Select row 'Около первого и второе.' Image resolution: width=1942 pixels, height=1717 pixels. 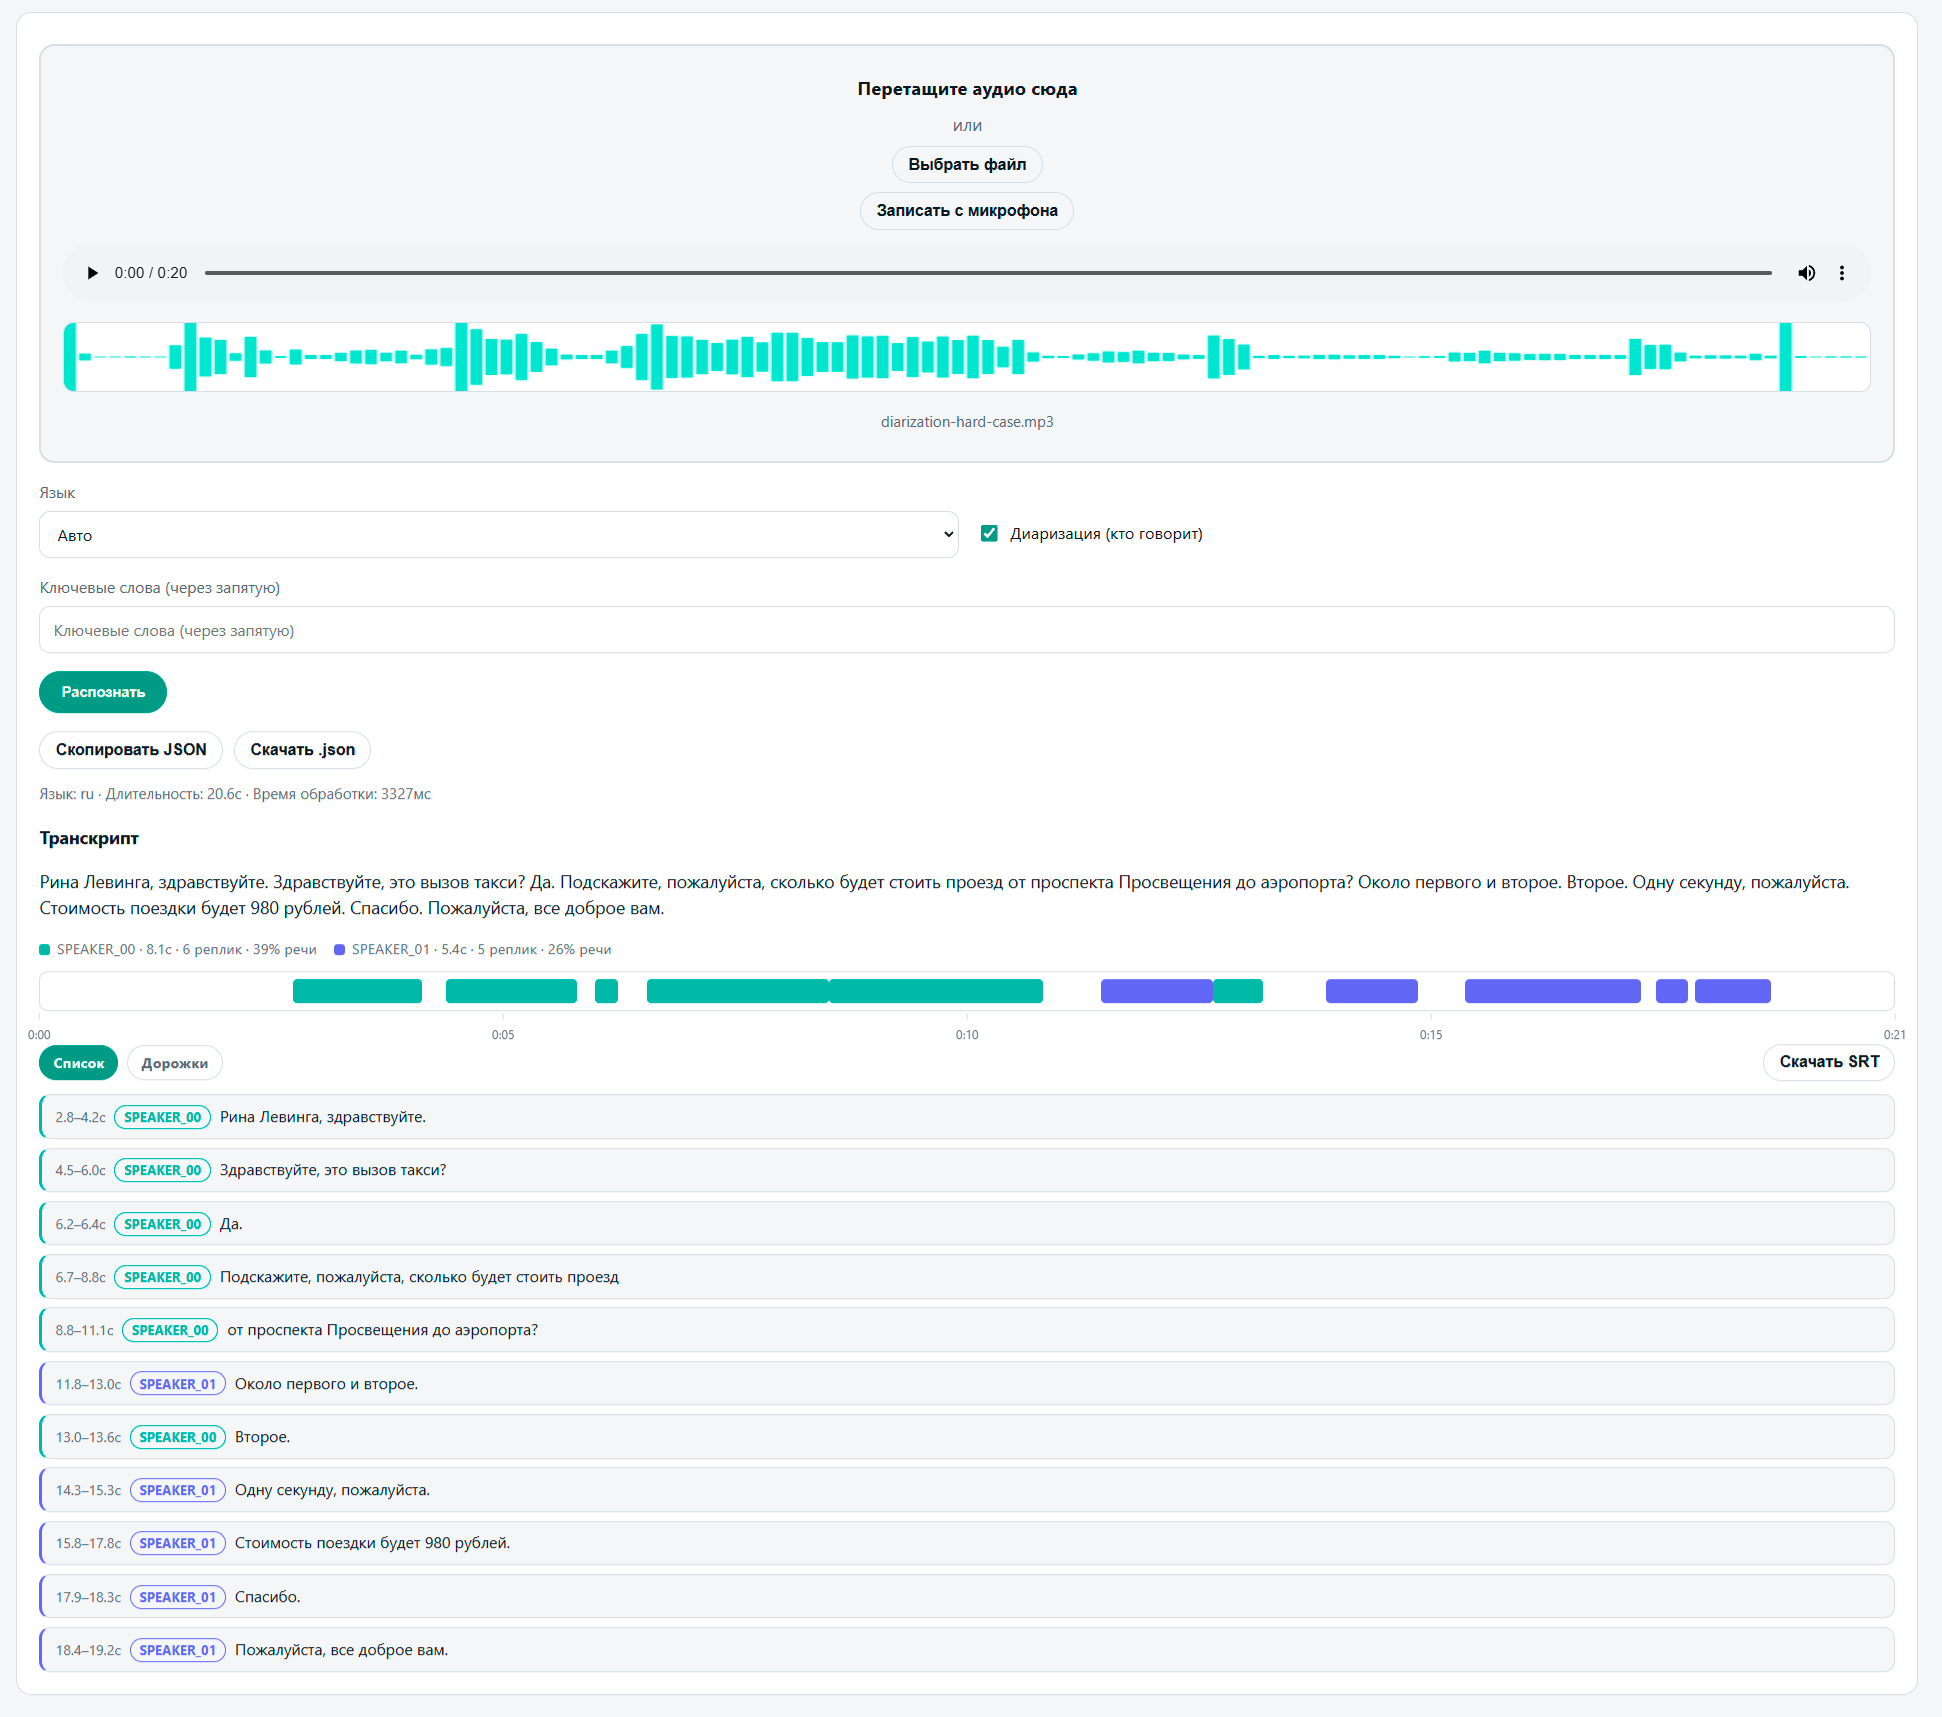(967, 1384)
